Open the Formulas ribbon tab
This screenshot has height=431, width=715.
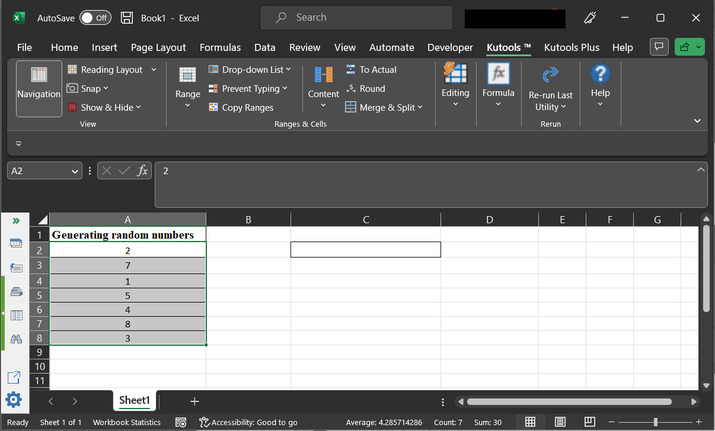point(220,47)
